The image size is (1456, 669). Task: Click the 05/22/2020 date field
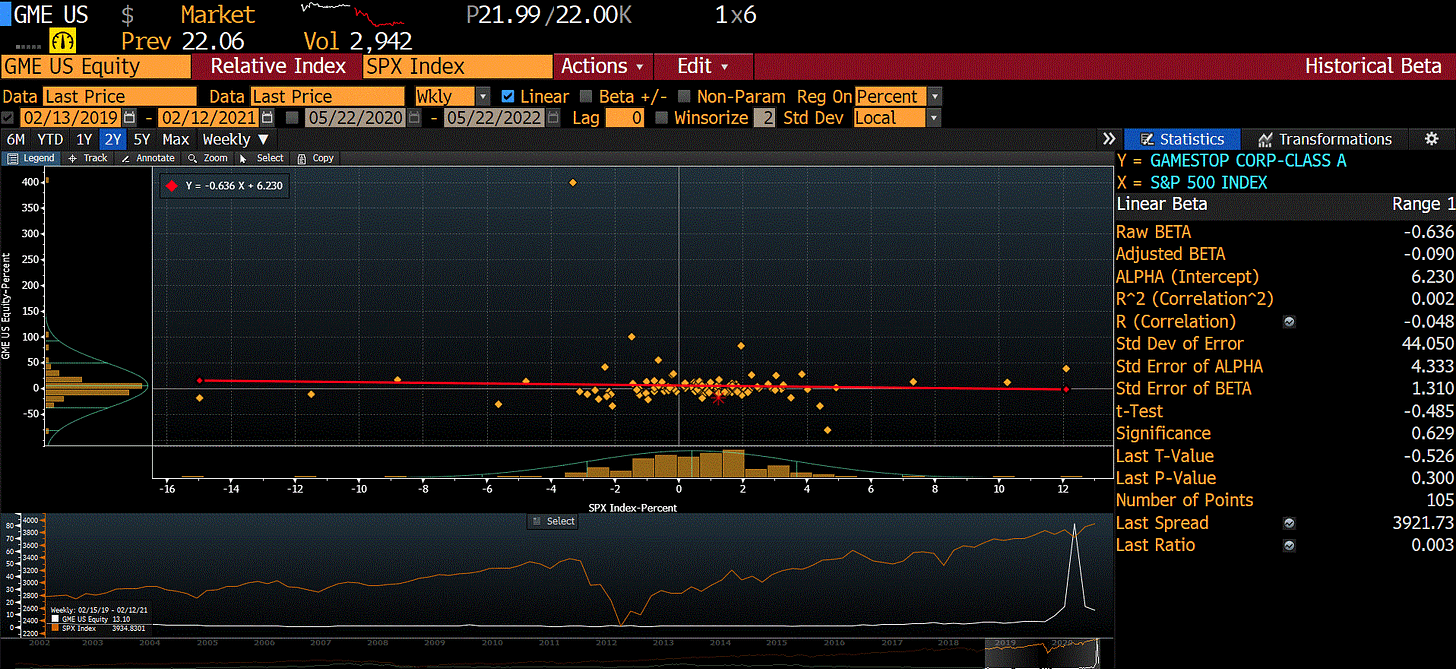(x=355, y=118)
